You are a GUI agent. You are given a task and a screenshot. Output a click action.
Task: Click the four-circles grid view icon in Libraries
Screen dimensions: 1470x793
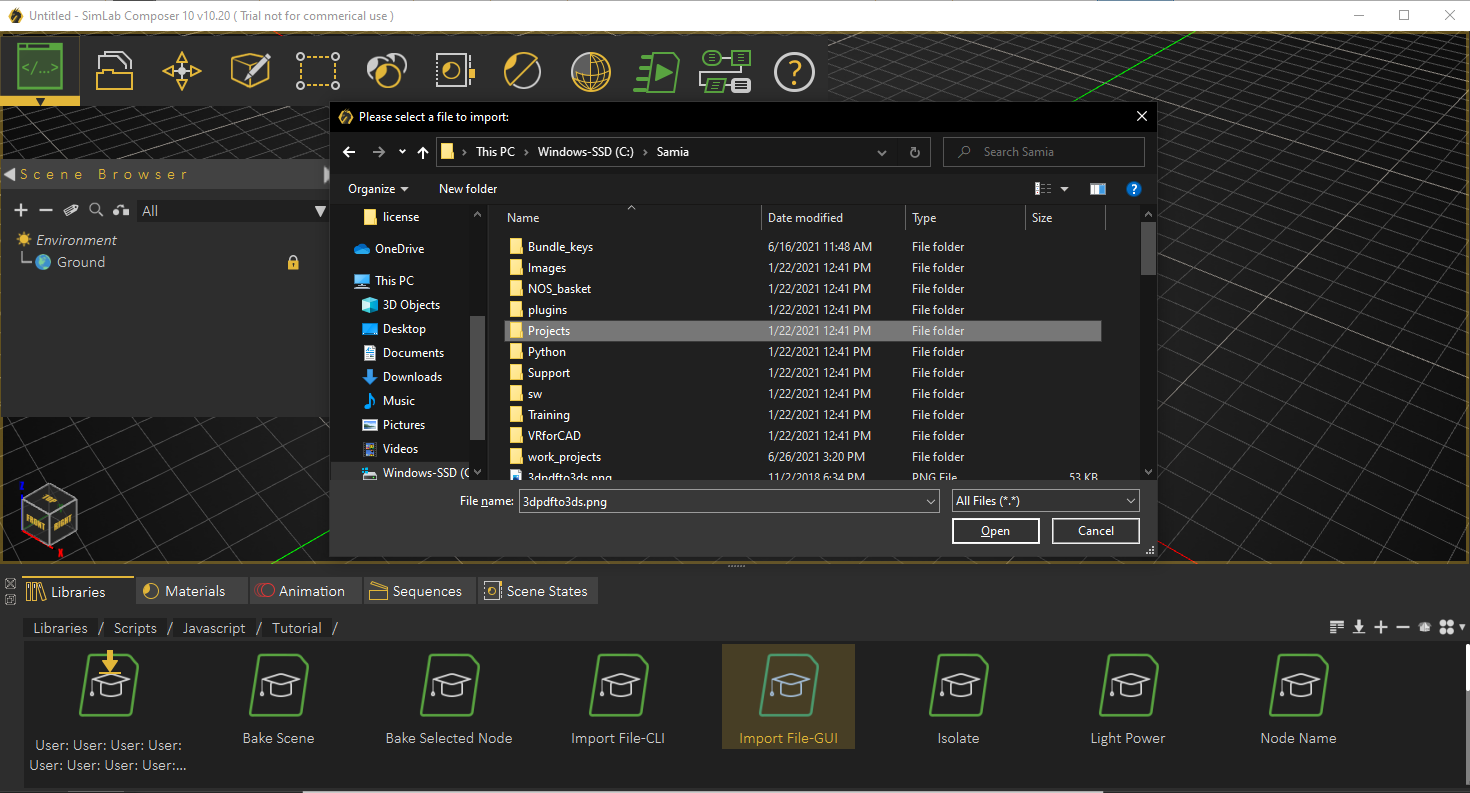coord(1447,627)
